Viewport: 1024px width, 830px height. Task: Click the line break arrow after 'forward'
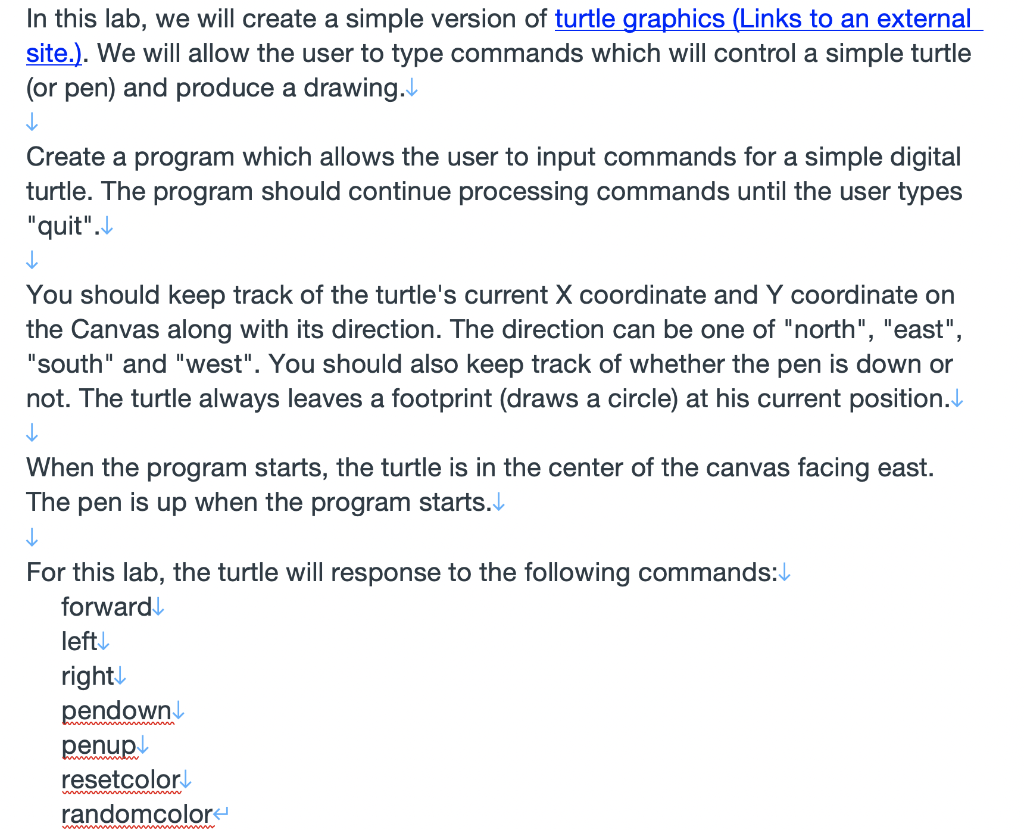(158, 608)
